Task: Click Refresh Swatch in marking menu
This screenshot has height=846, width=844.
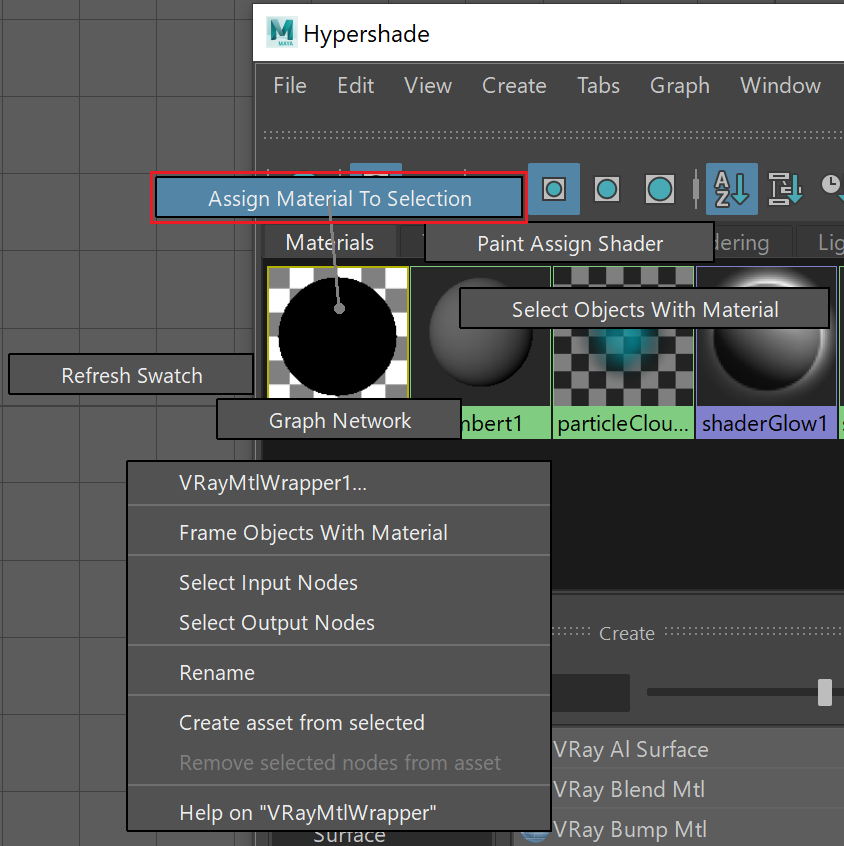Action: pyautogui.click(x=131, y=375)
